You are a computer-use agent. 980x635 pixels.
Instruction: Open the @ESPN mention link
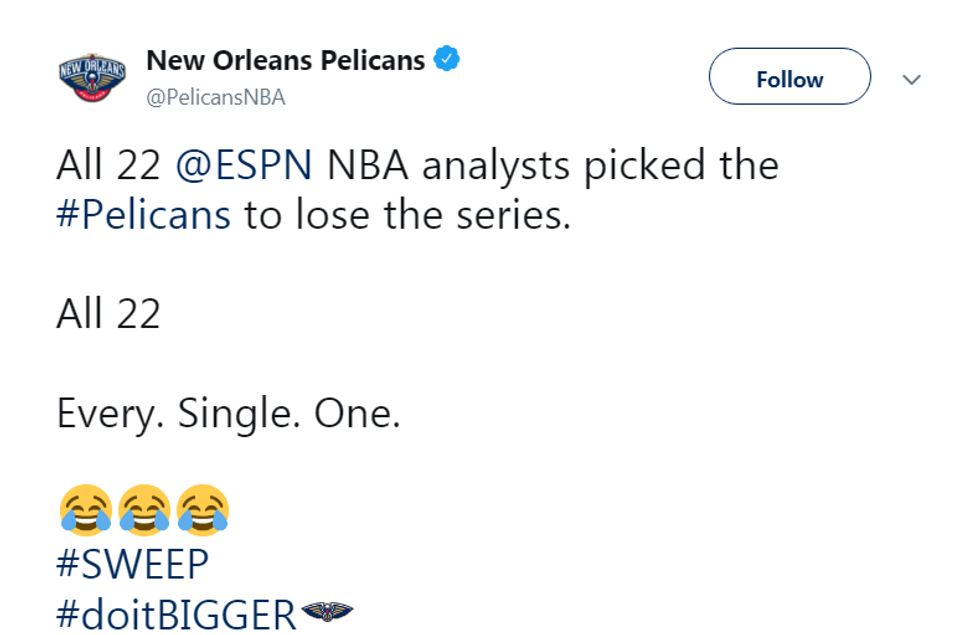coord(243,165)
